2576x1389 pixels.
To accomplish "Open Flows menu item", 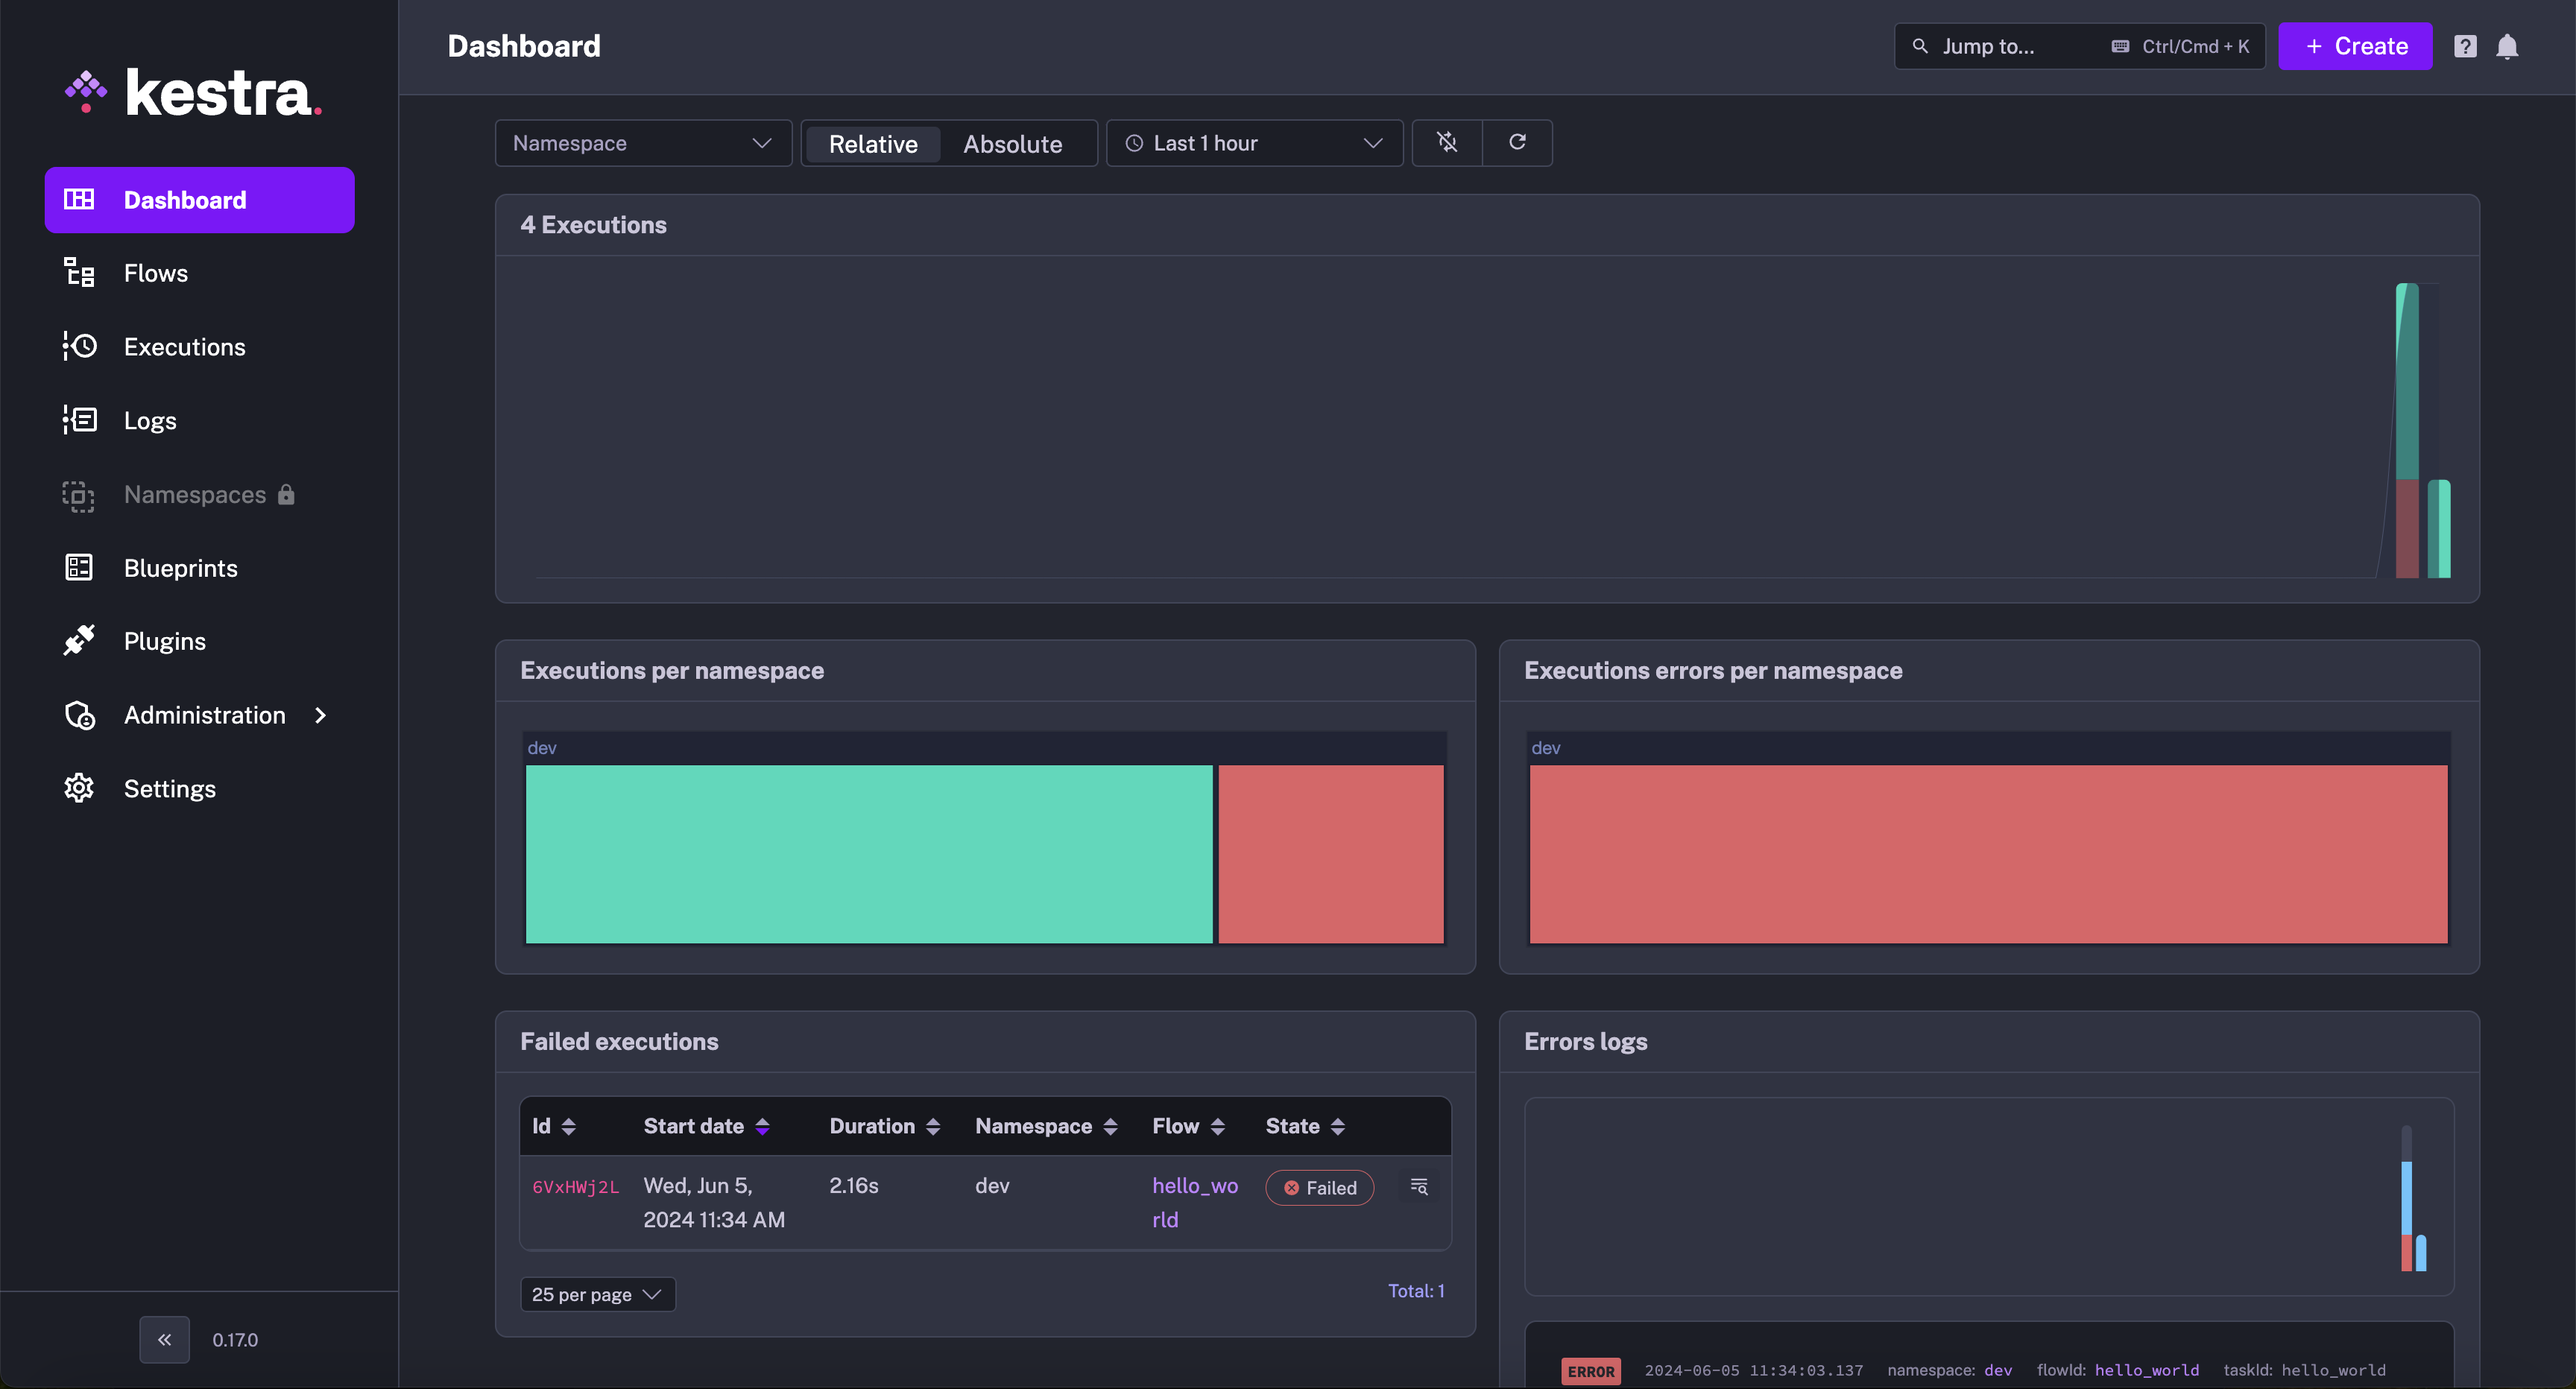I will (x=199, y=272).
